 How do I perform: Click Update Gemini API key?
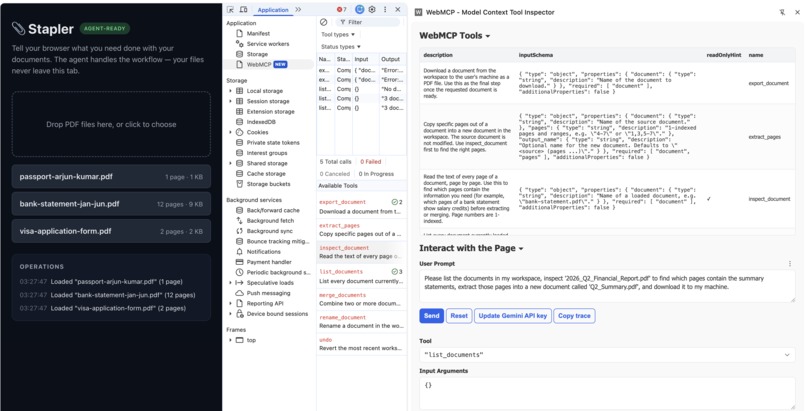coord(512,316)
